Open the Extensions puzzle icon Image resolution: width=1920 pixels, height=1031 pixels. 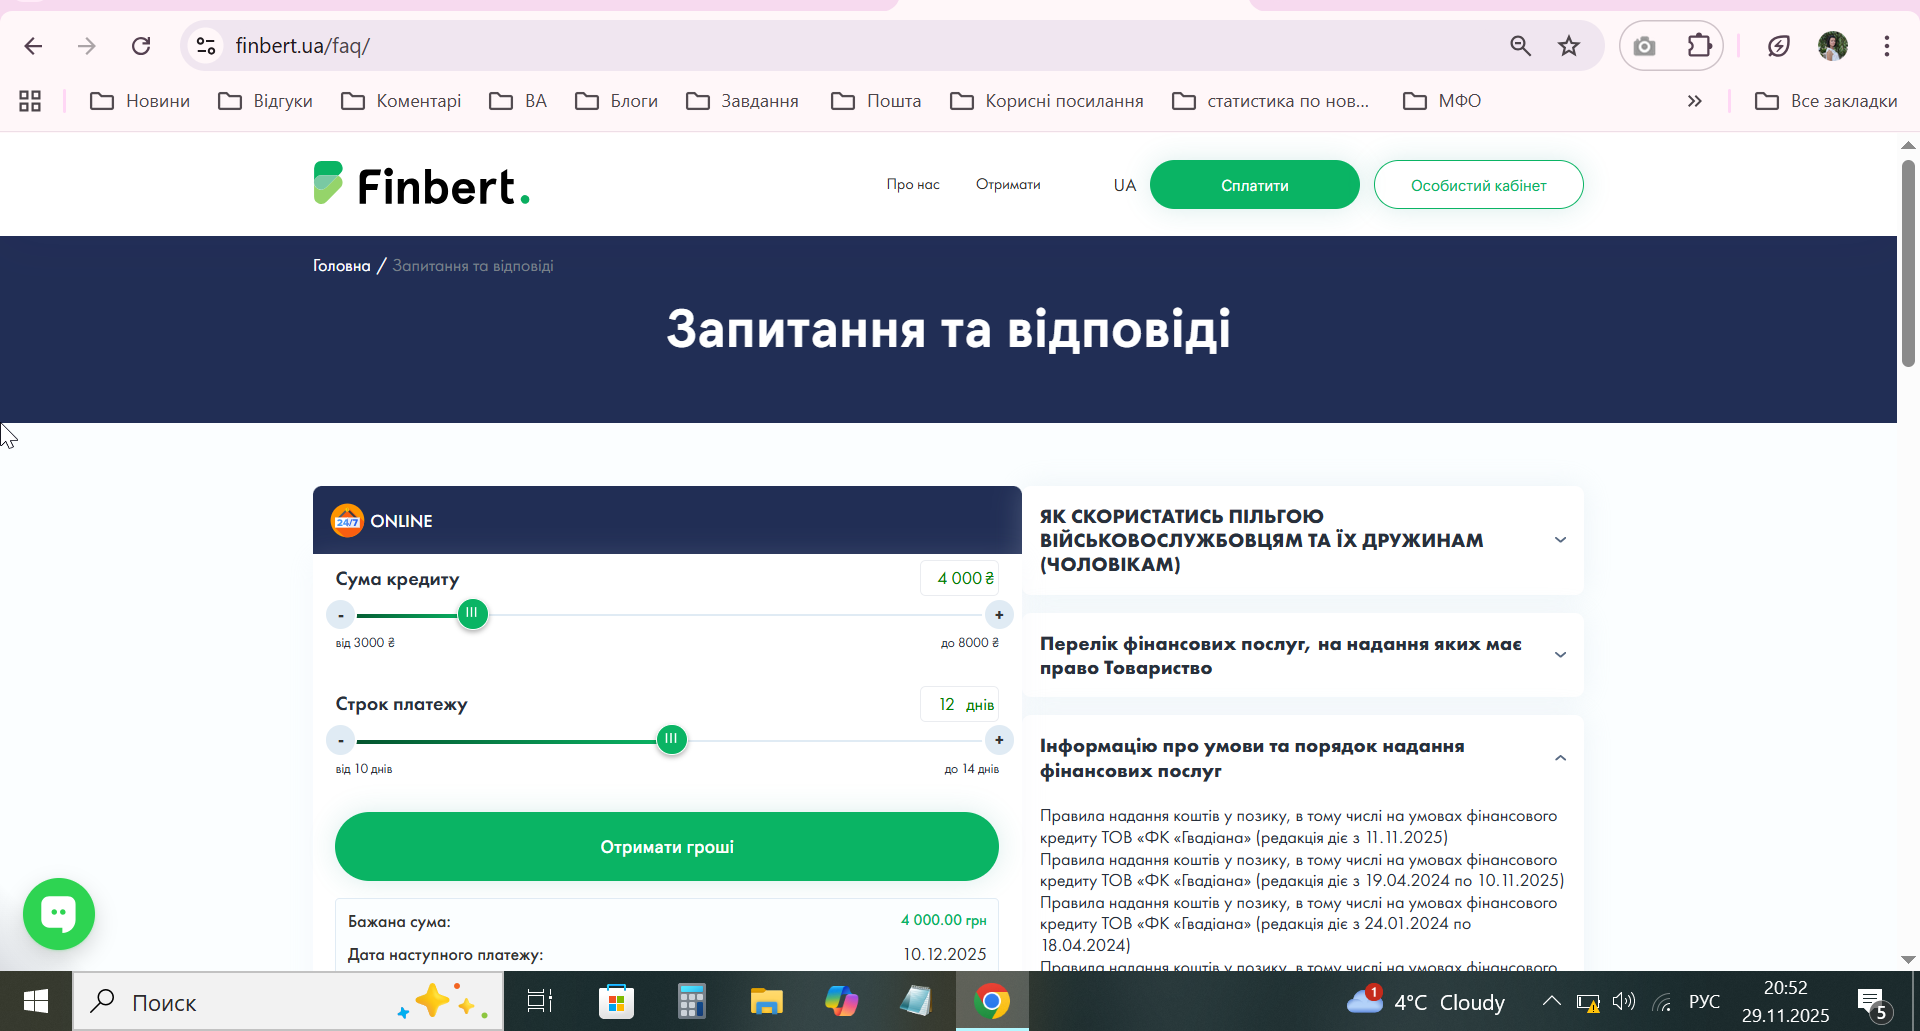tap(1699, 46)
